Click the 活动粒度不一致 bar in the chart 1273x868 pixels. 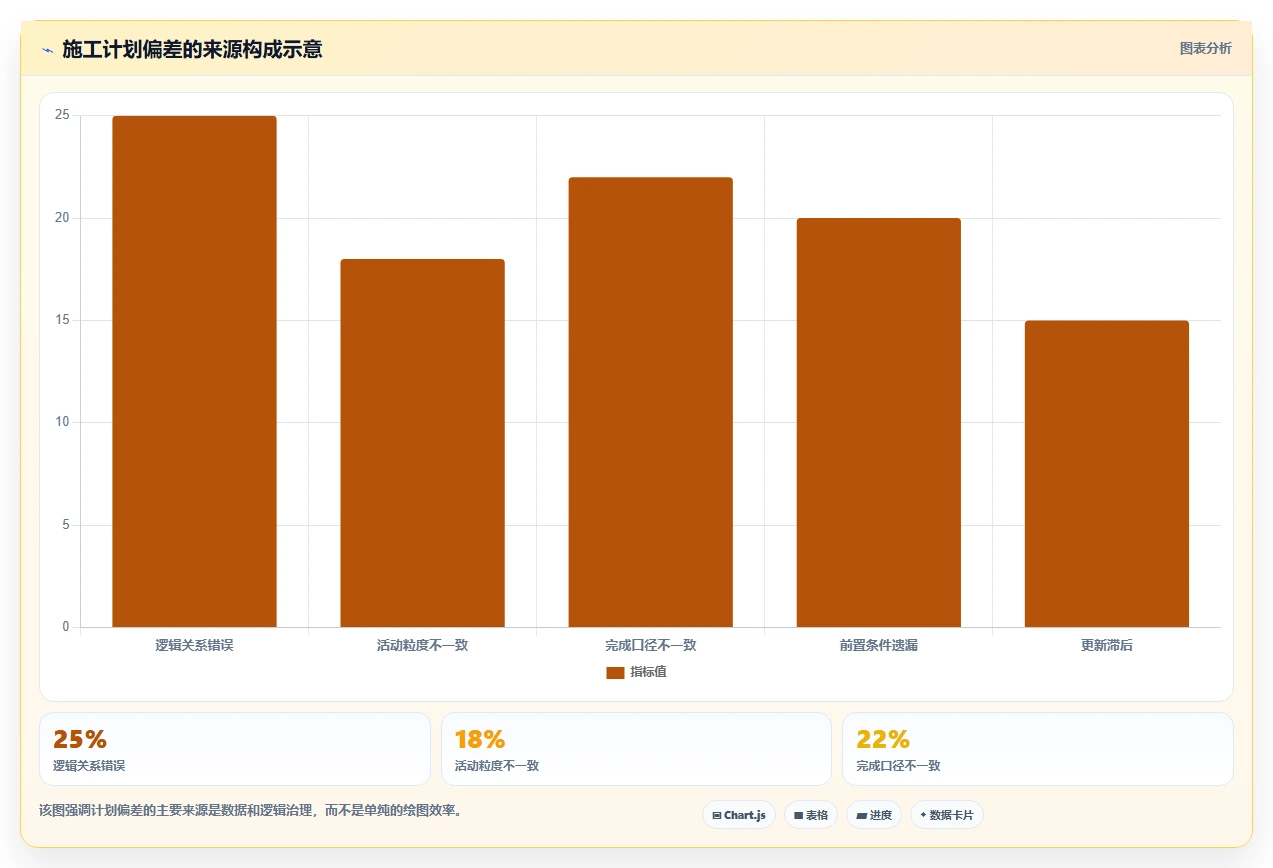coord(422,443)
